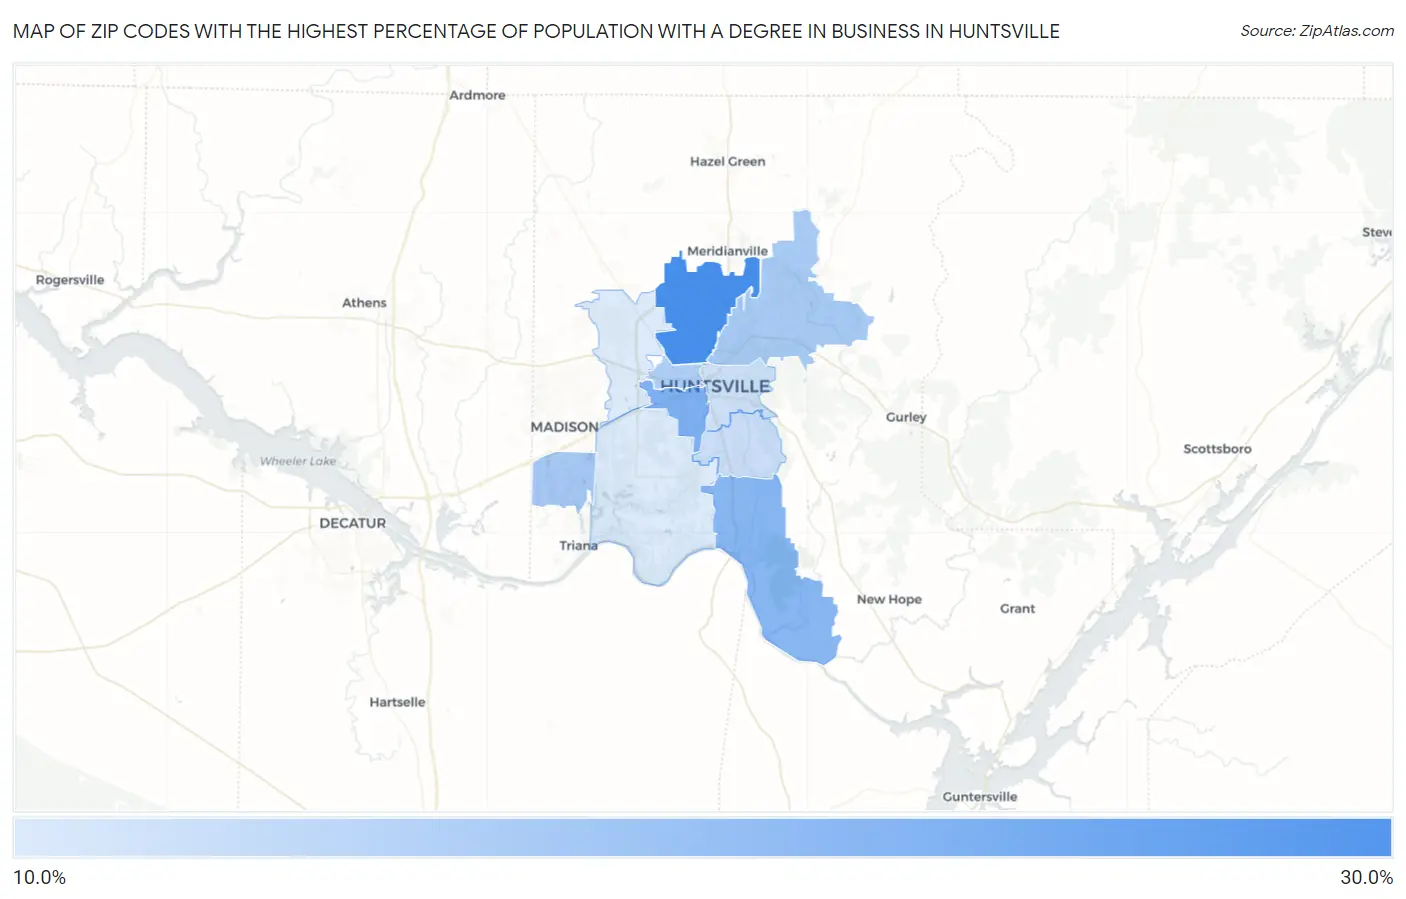
Task: Click the Grant town label
Action: [x=1017, y=608]
